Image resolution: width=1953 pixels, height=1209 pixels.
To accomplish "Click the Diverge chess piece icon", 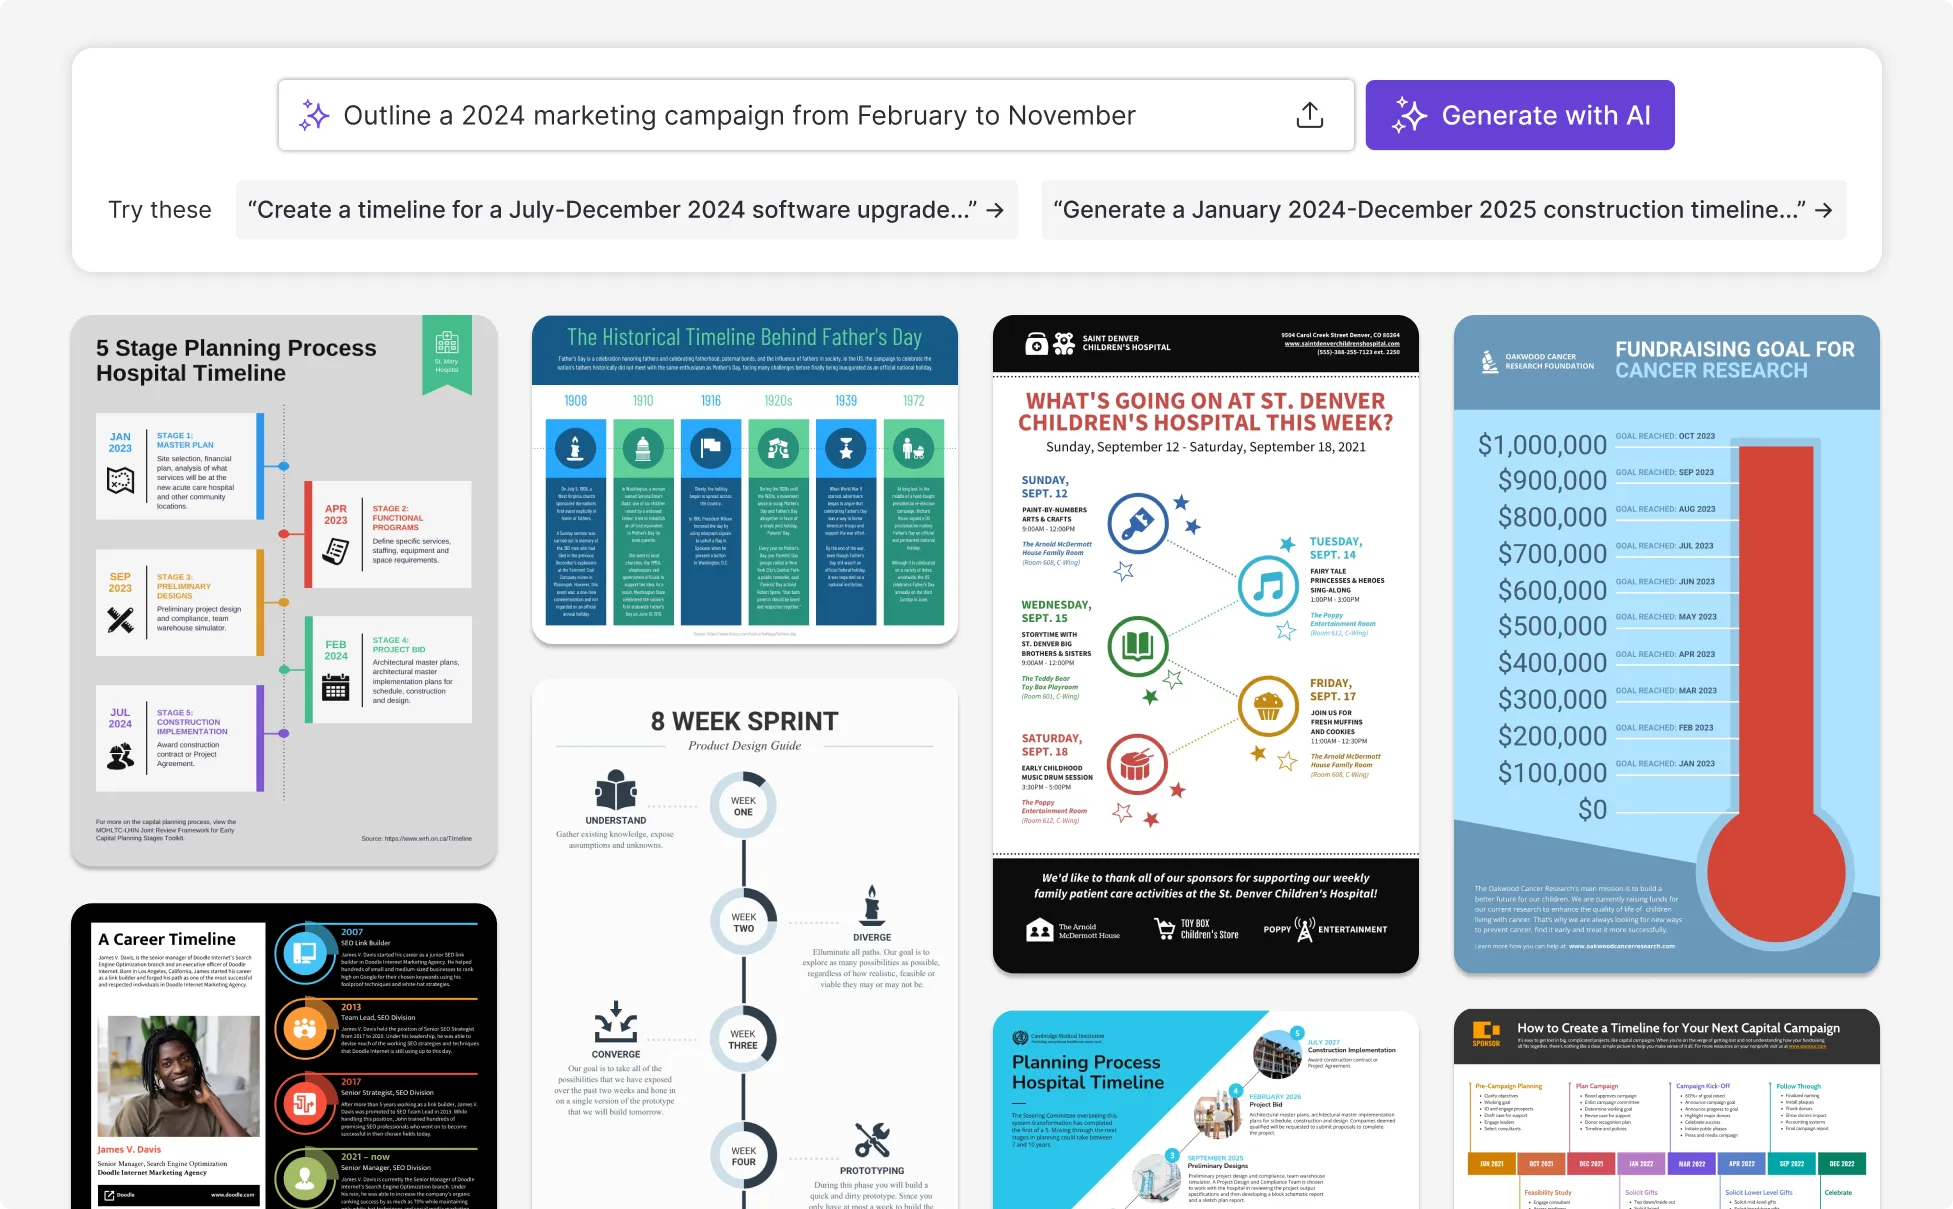I will pos(872,905).
